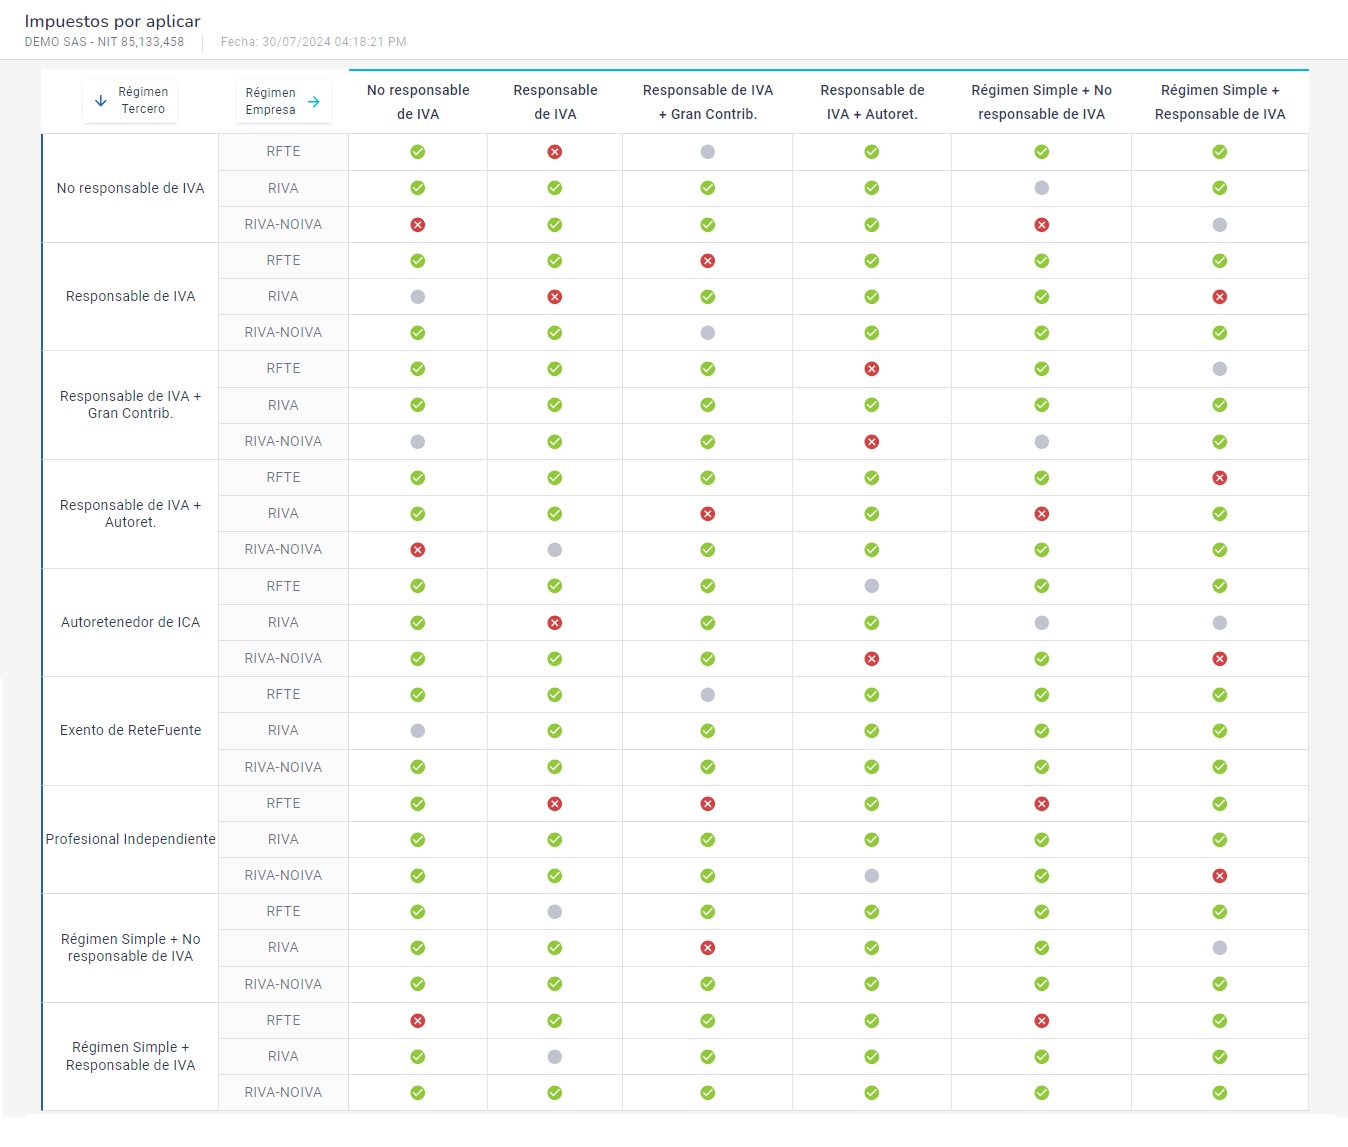Click red X in tercero Gran Contrib. RIVA-NOIVA row
Image resolution: width=1348 pixels, height=1147 pixels.
coord(872,441)
